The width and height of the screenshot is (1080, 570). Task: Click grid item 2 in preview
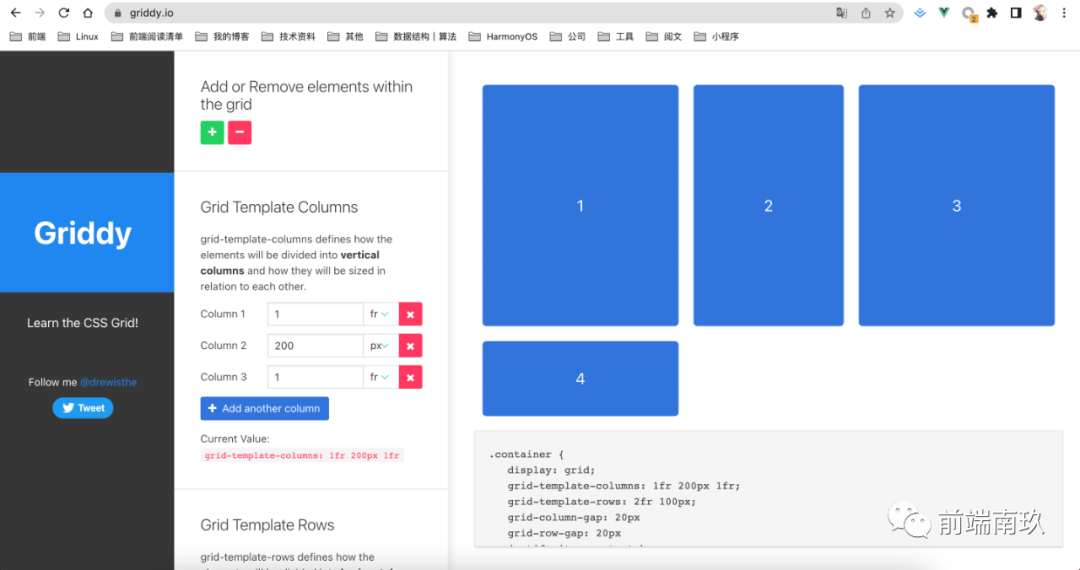(x=768, y=205)
